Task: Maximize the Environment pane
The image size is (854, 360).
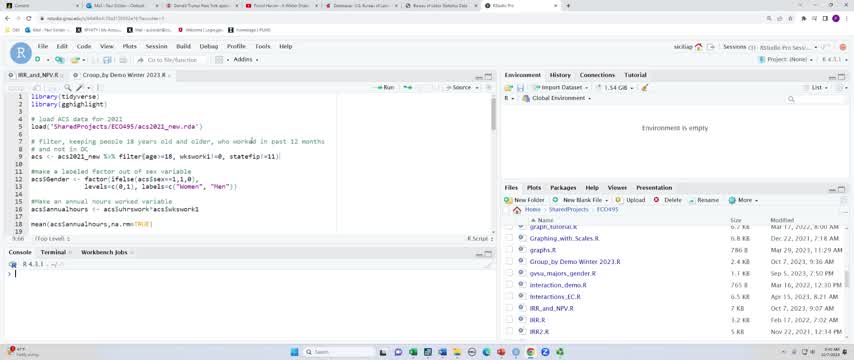Action: pos(842,77)
